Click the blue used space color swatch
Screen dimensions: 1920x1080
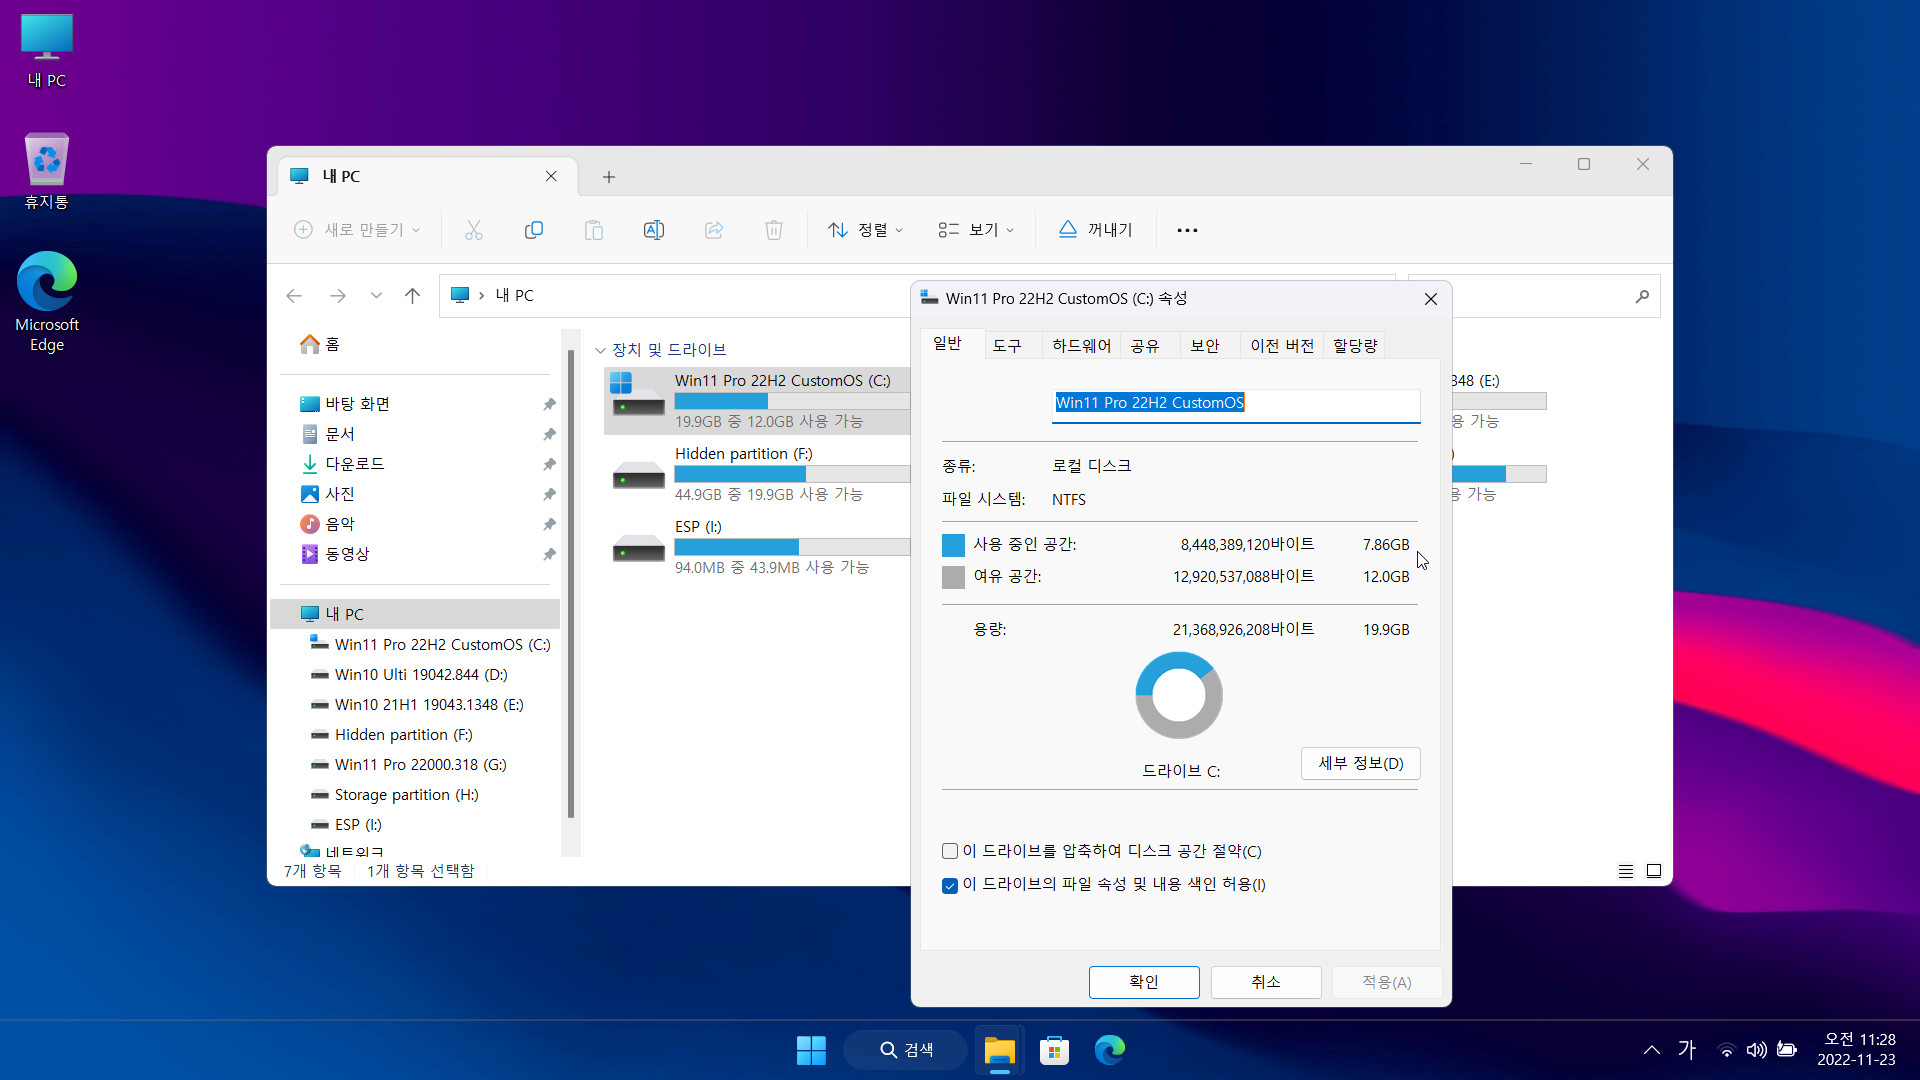pos(953,545)
